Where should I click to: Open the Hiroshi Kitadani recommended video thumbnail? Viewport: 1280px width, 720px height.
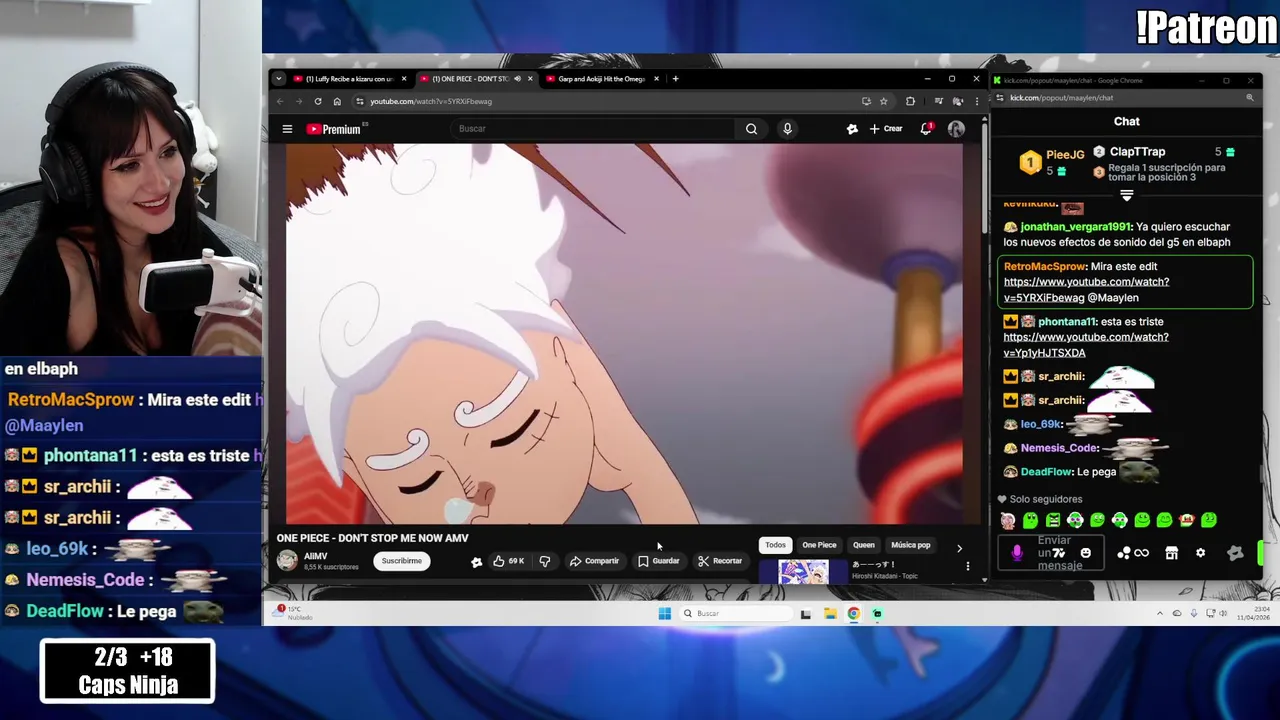click(x=803, y=572)
